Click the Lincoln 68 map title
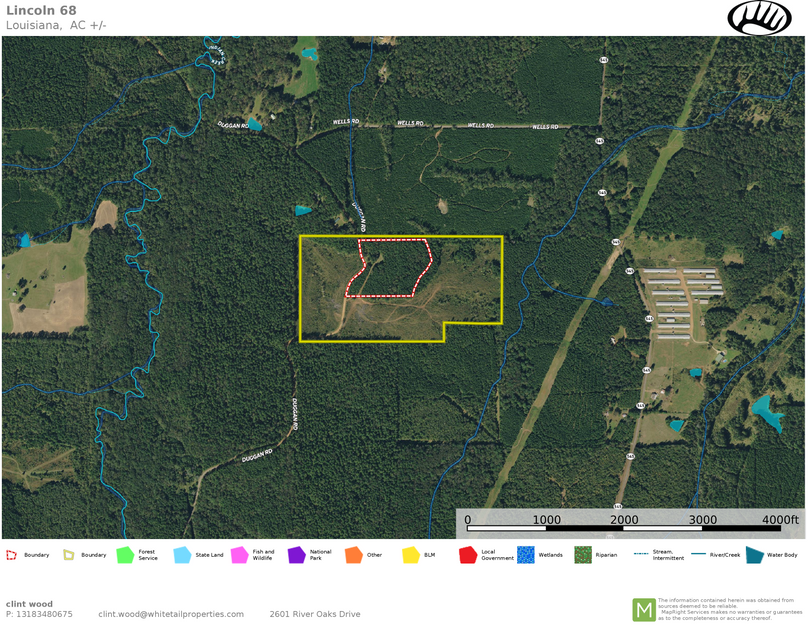 [x=40, y=11]
